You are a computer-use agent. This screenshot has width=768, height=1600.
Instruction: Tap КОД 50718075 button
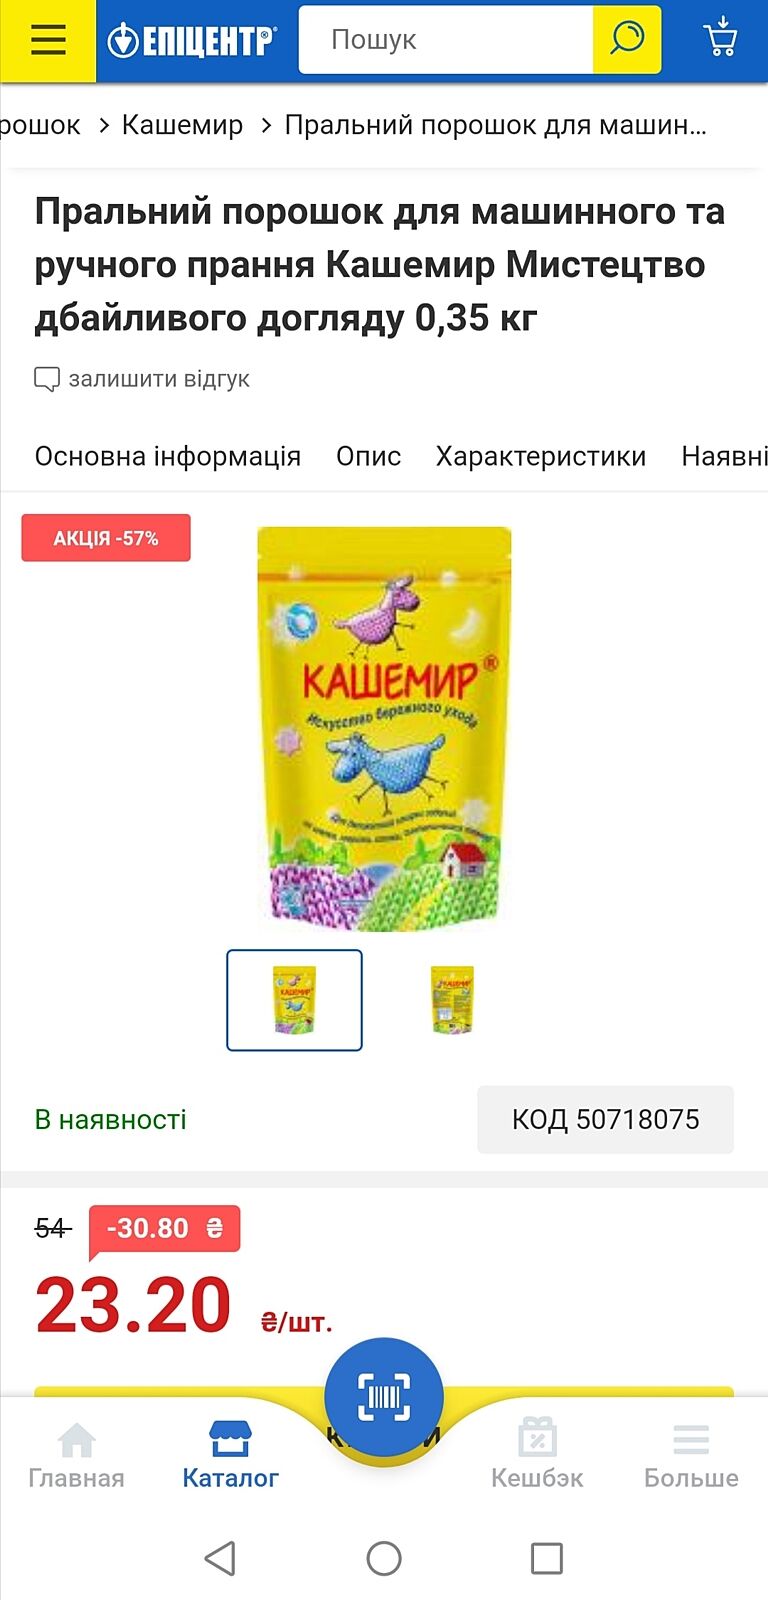point(605,1119)
